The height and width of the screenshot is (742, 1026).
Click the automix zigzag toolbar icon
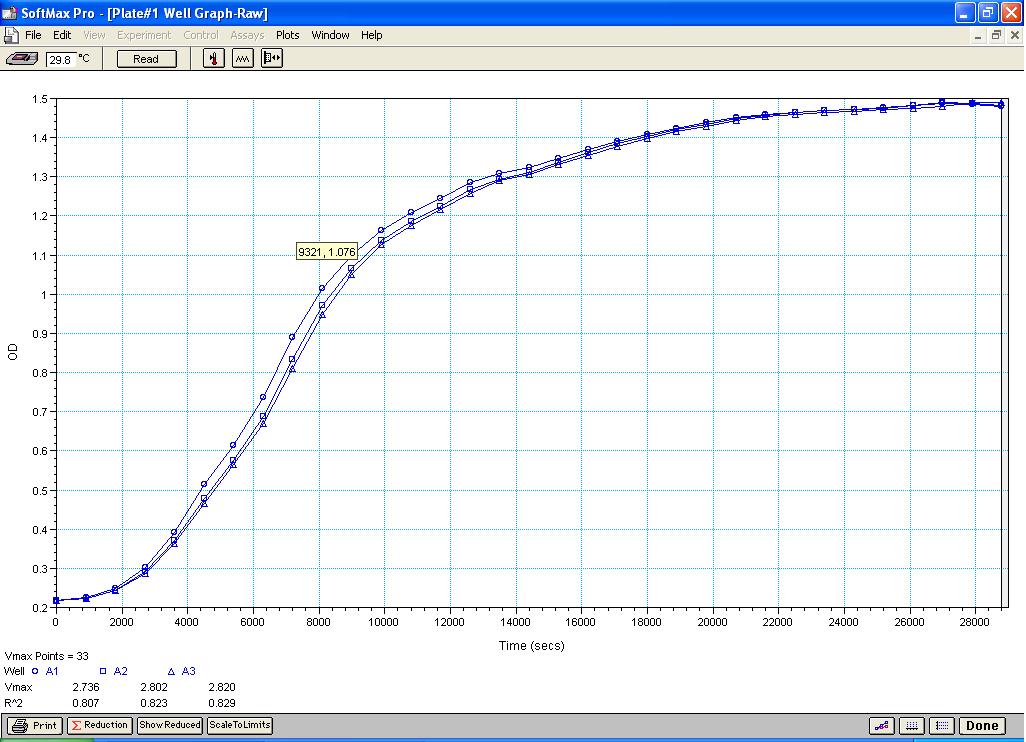click(x=243, y=59)
